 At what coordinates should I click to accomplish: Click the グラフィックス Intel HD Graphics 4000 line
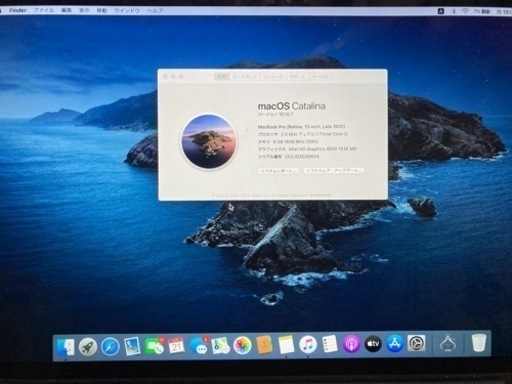[307, 149]
